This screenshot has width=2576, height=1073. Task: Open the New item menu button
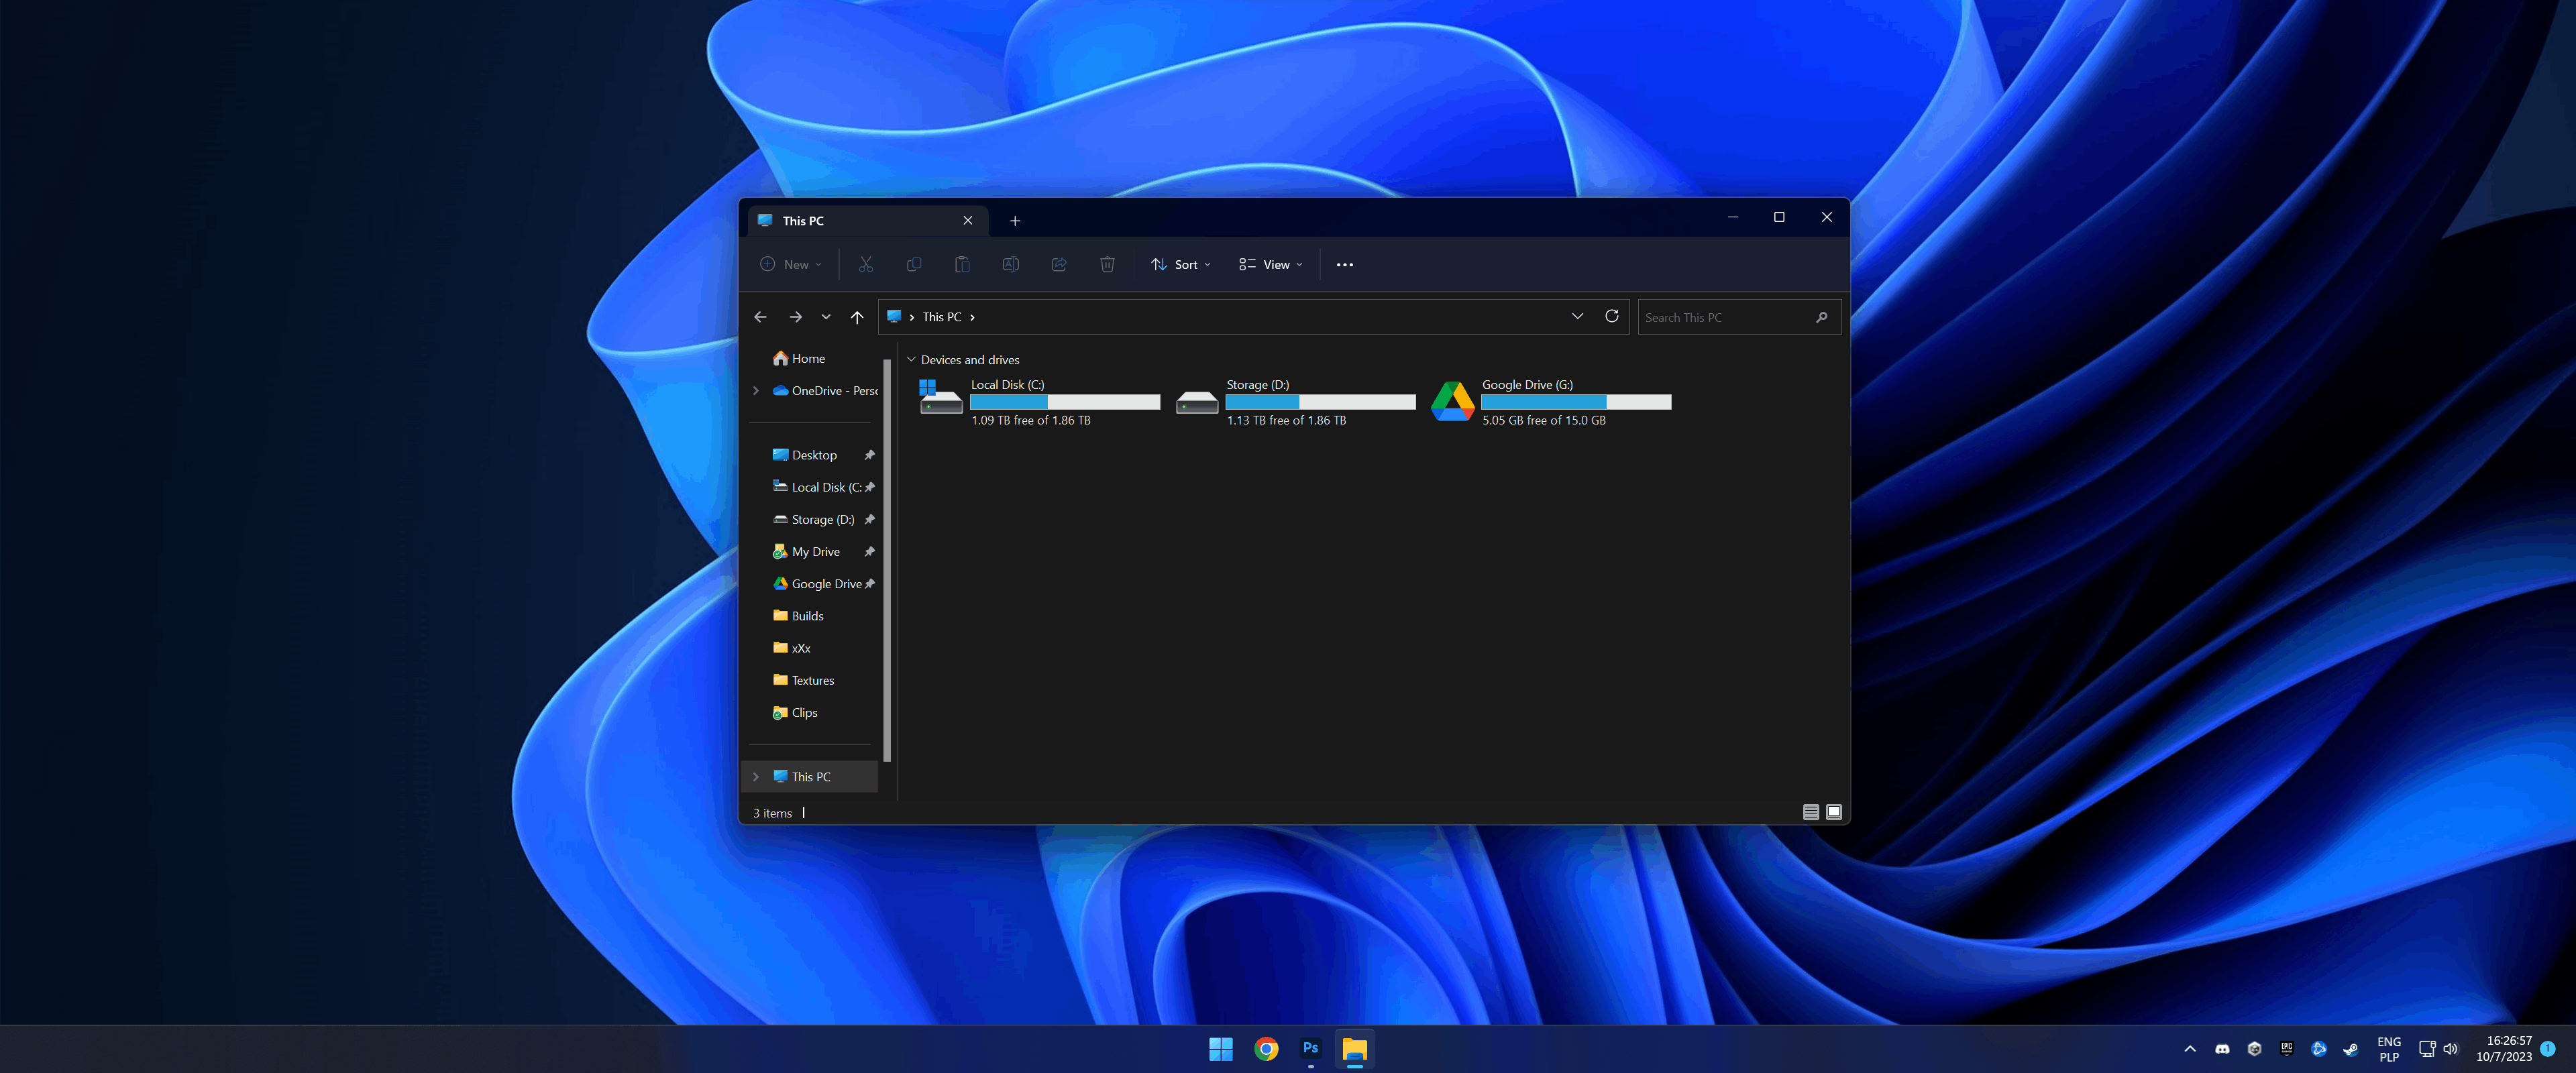(x=791, y=265)
